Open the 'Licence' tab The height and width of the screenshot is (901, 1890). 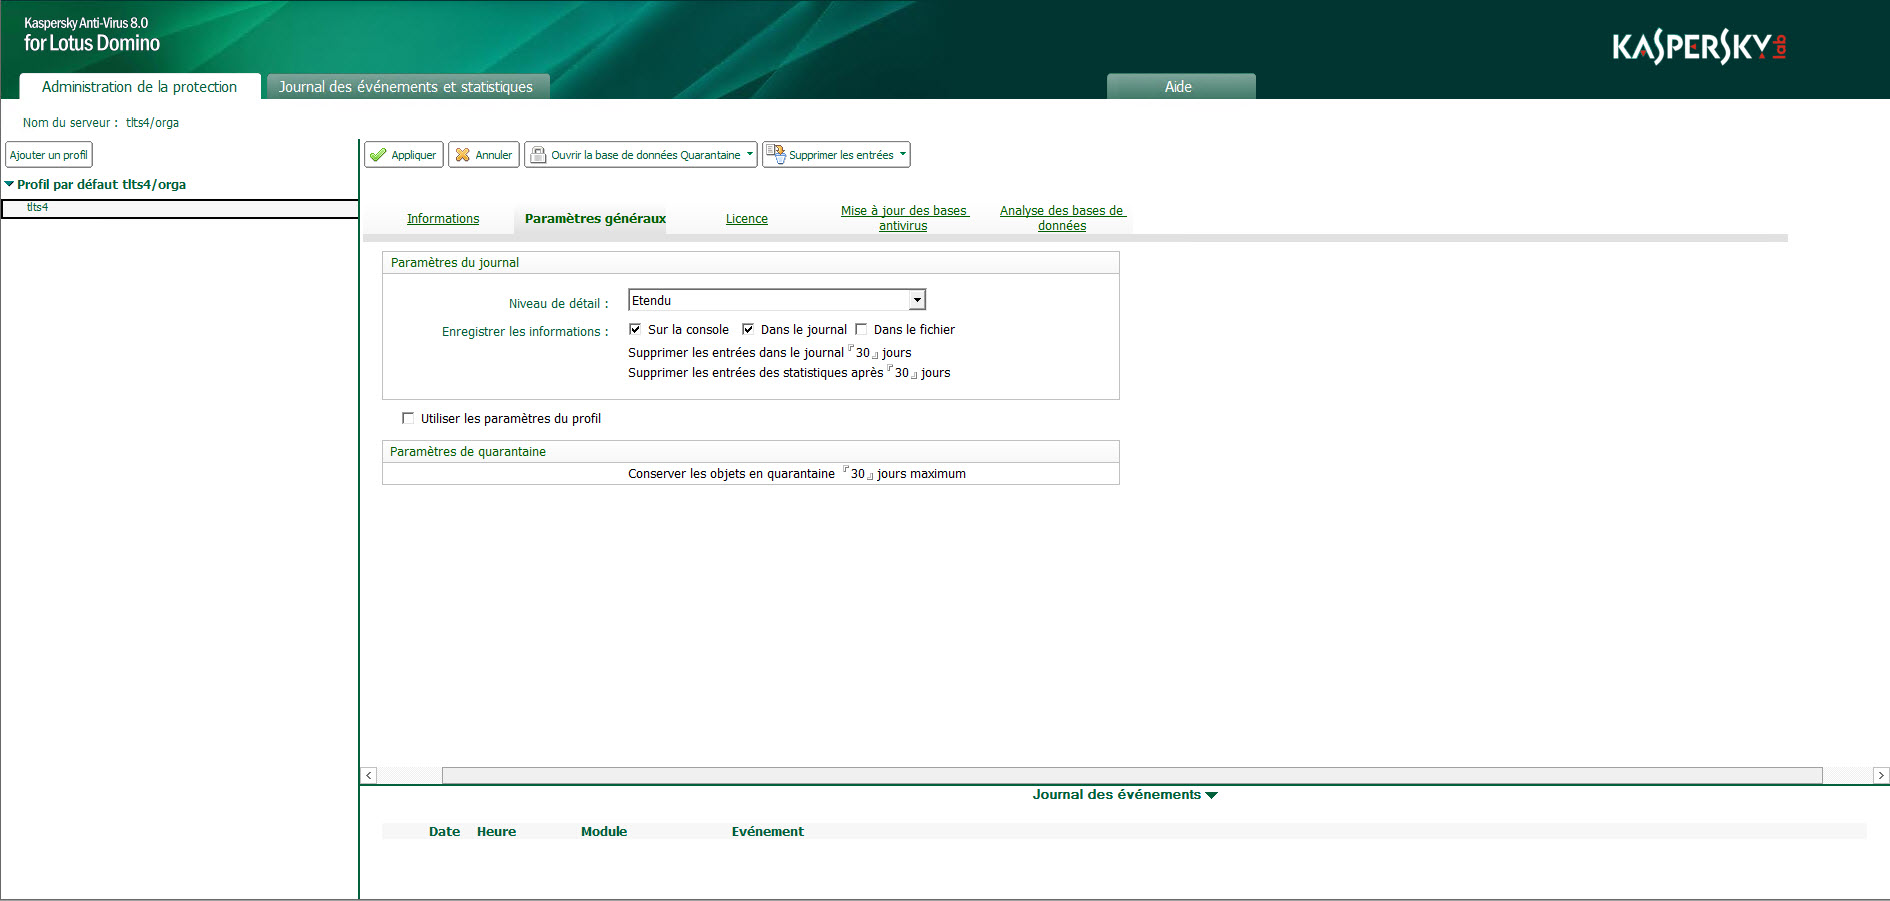point(747,218)
